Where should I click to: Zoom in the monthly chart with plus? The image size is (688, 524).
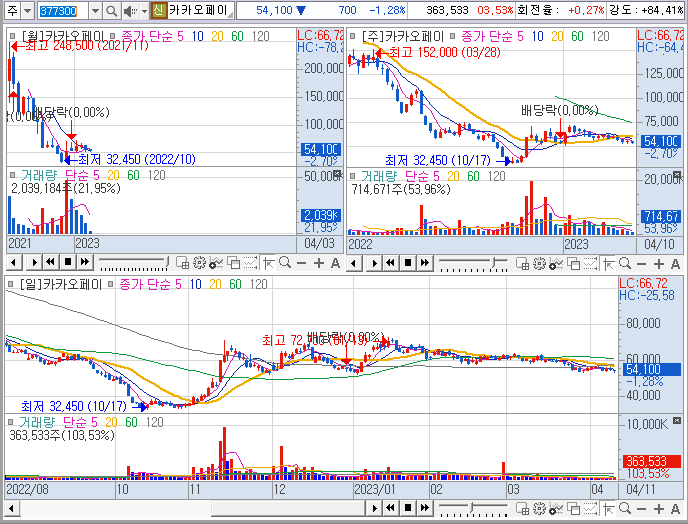coord(319,263)
